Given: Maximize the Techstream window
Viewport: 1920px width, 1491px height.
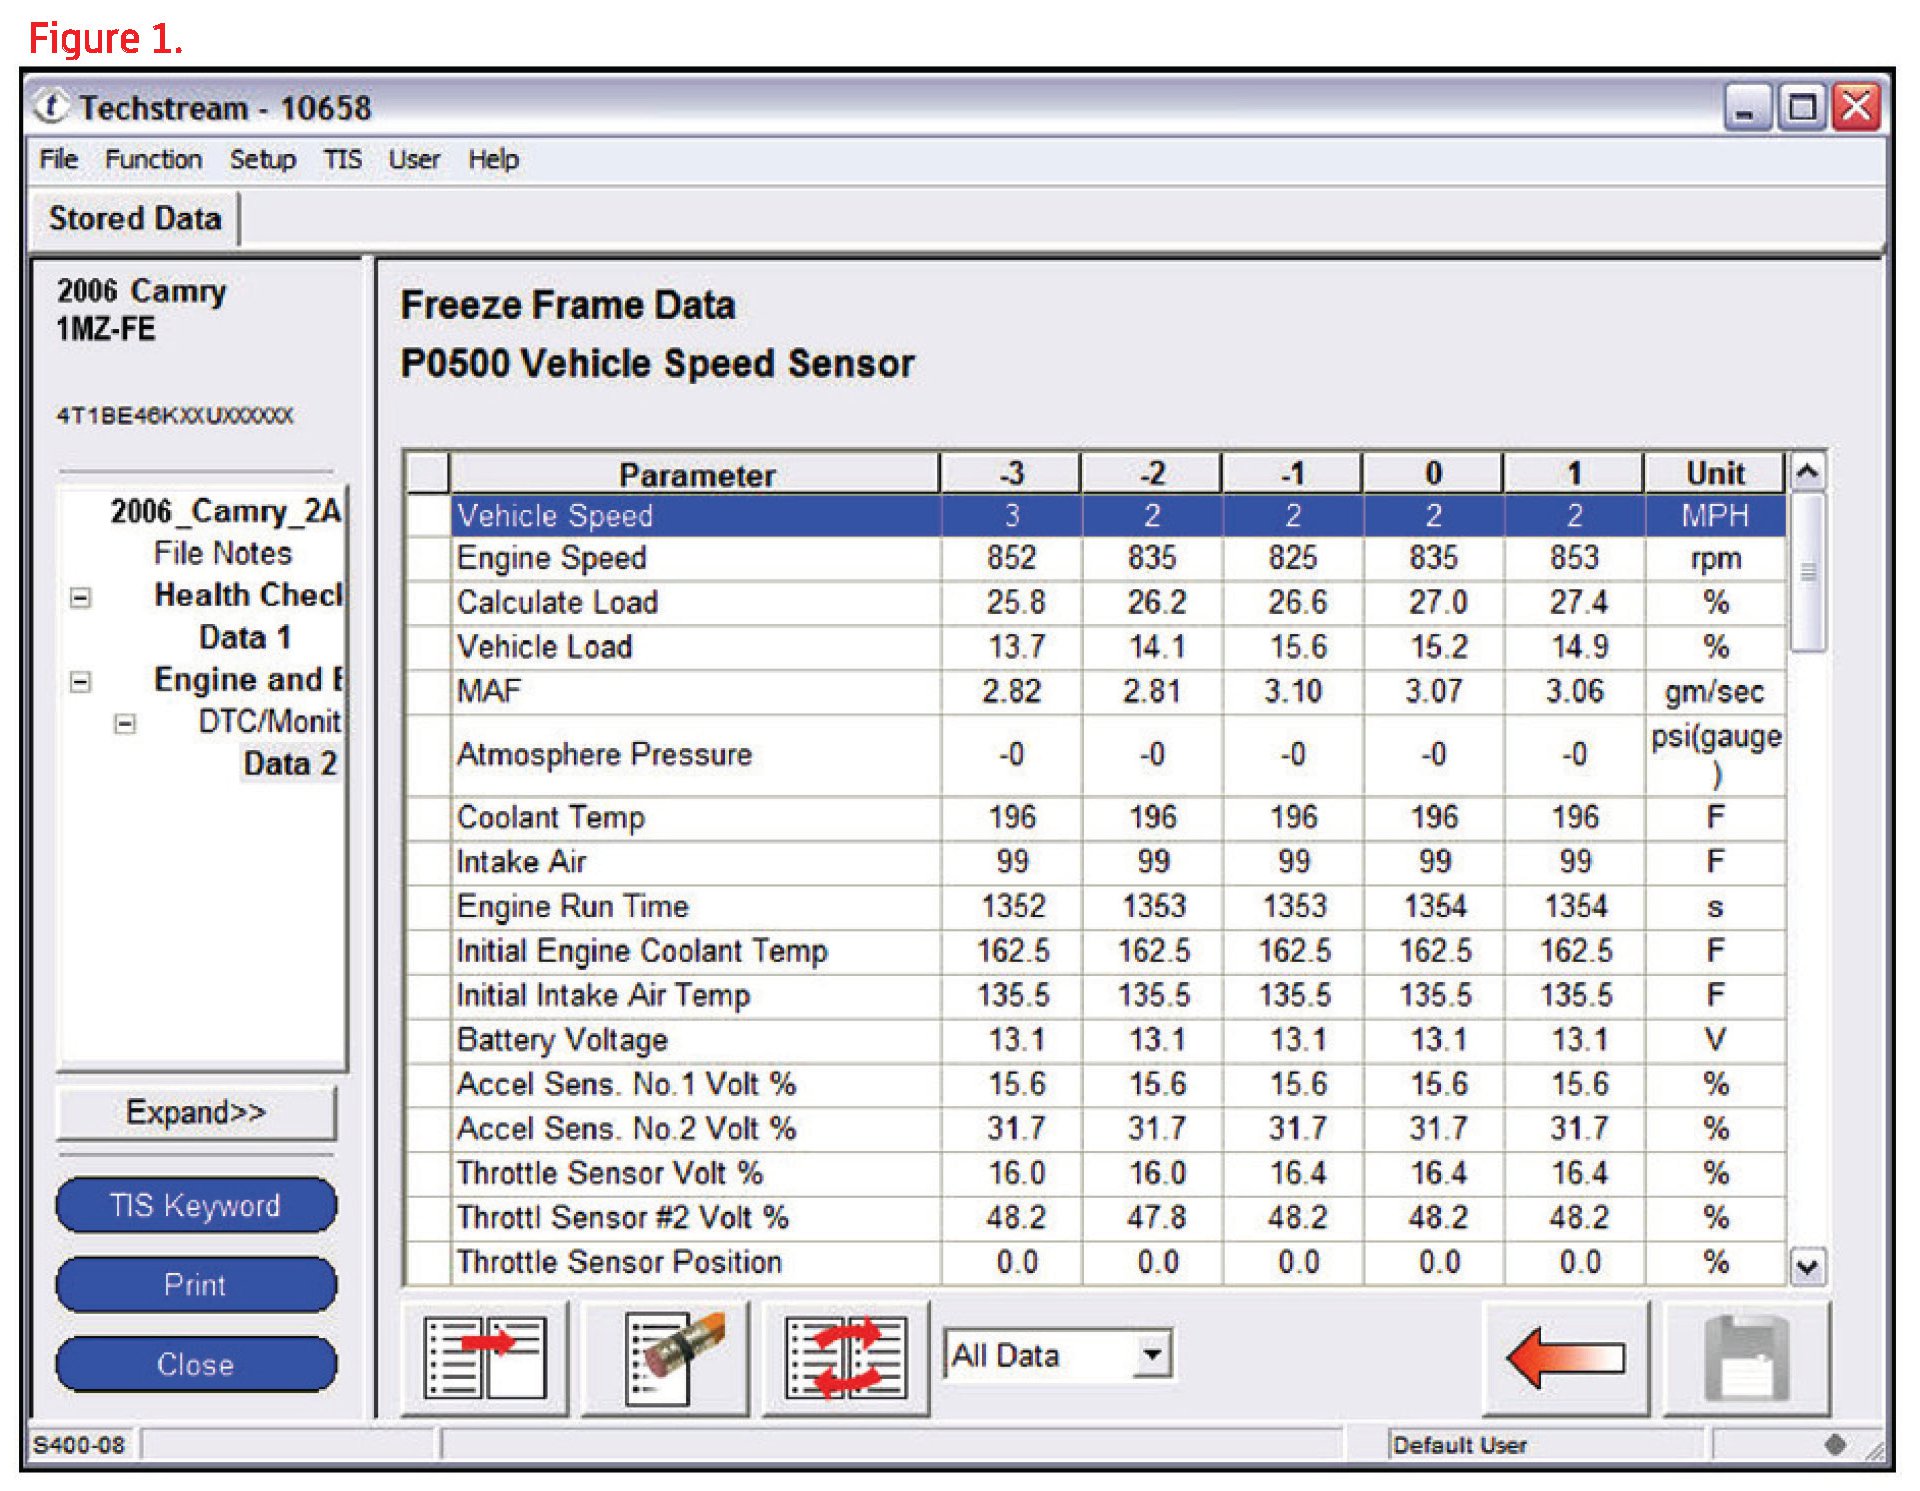Looking at the screenshot, I should [1802, 107].
